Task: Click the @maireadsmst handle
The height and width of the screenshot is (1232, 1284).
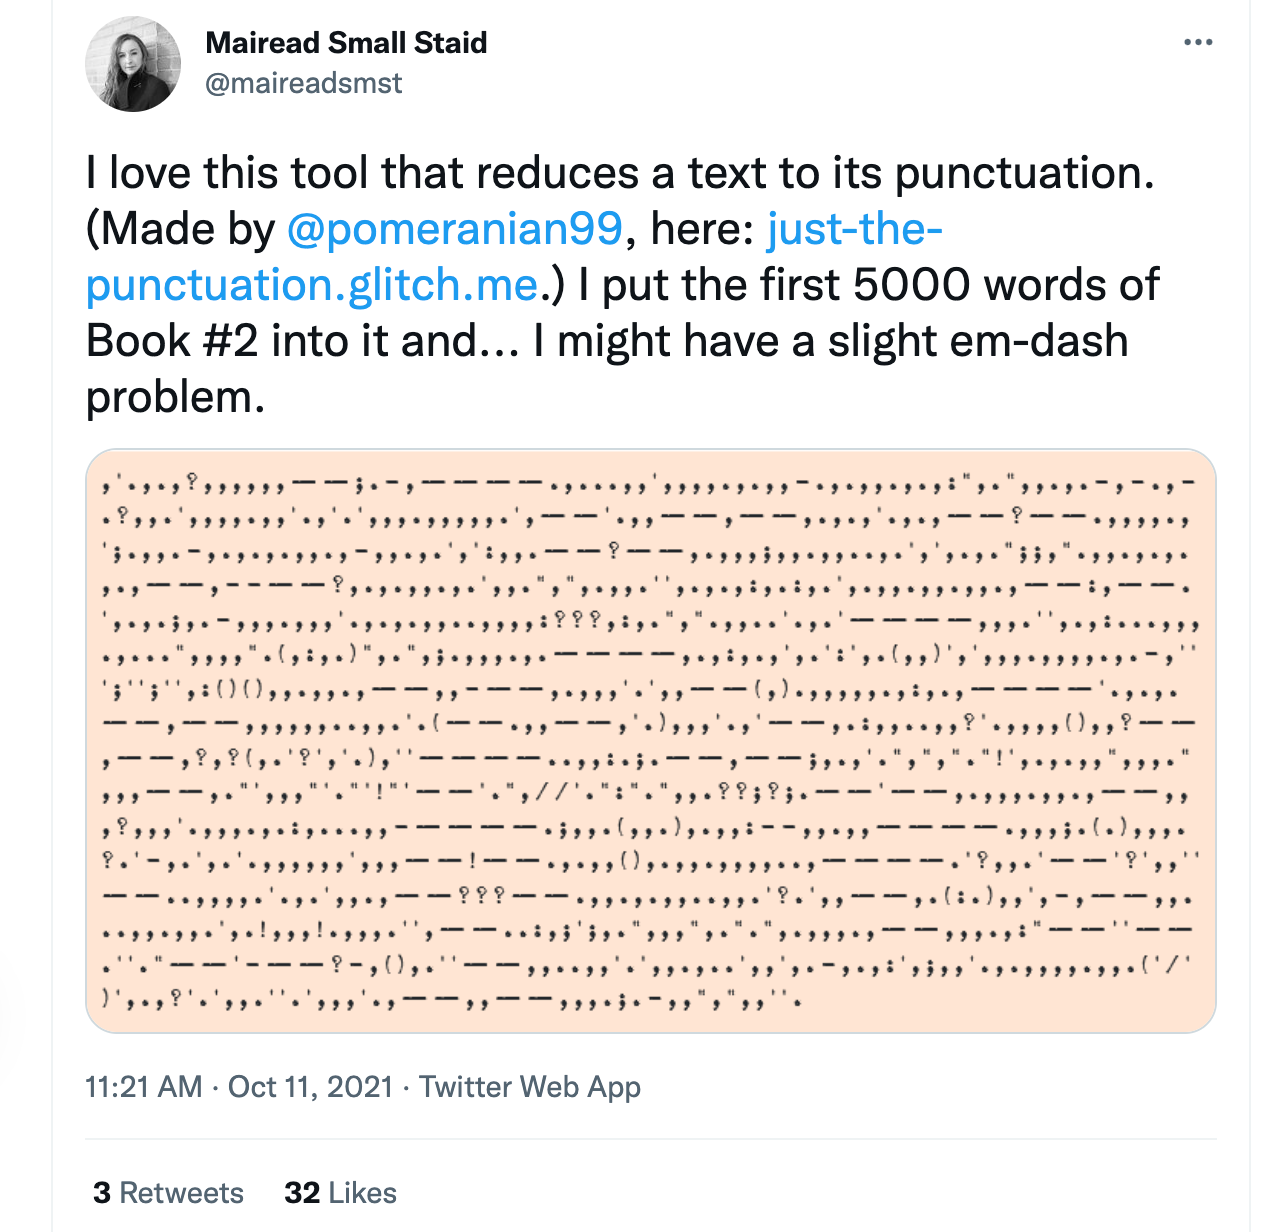Action: [303, 83]
